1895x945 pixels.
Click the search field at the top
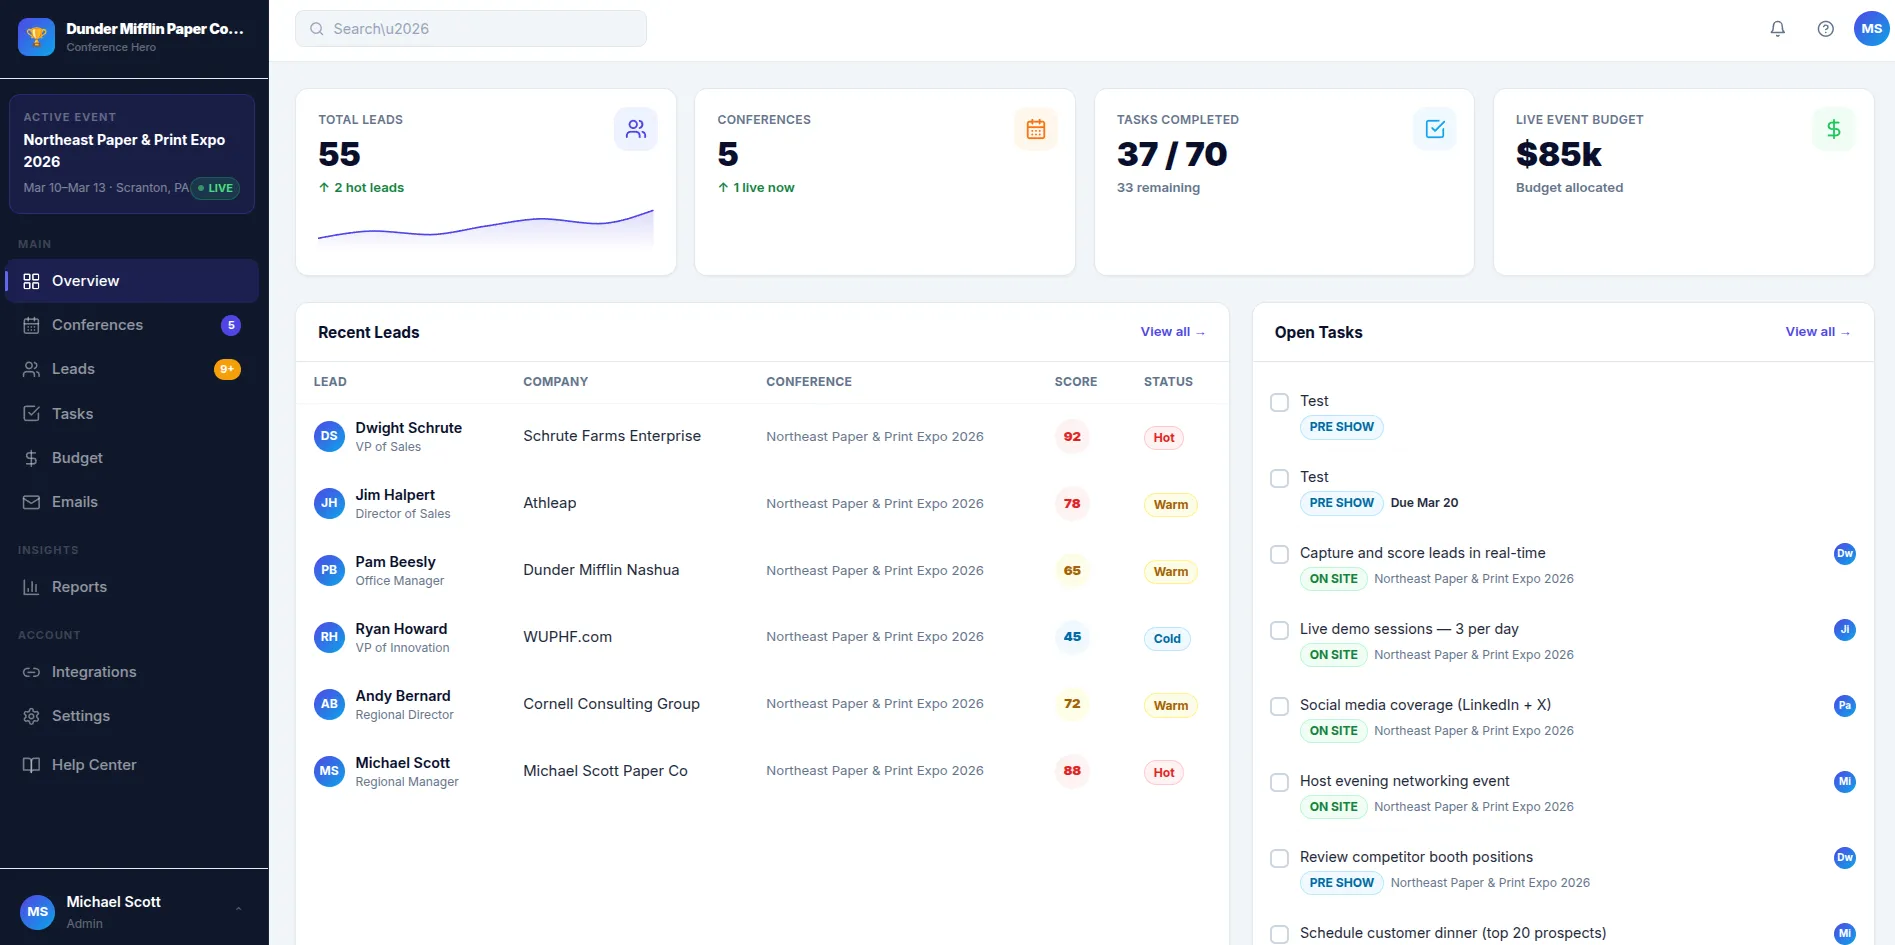[470, 28]
